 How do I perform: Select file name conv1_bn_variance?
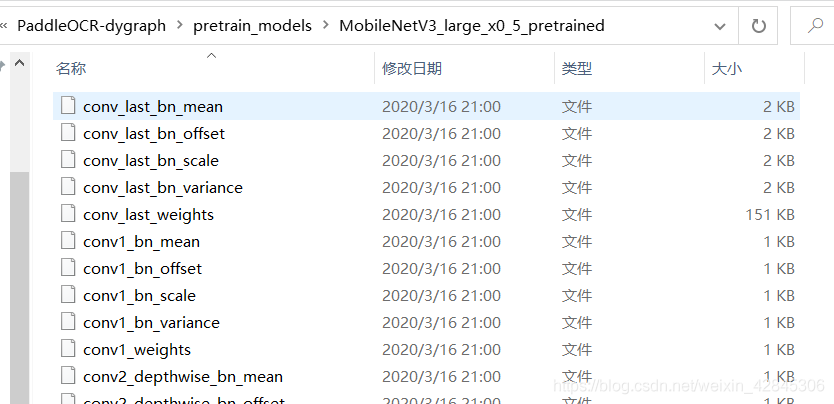[x=151, y=322]
